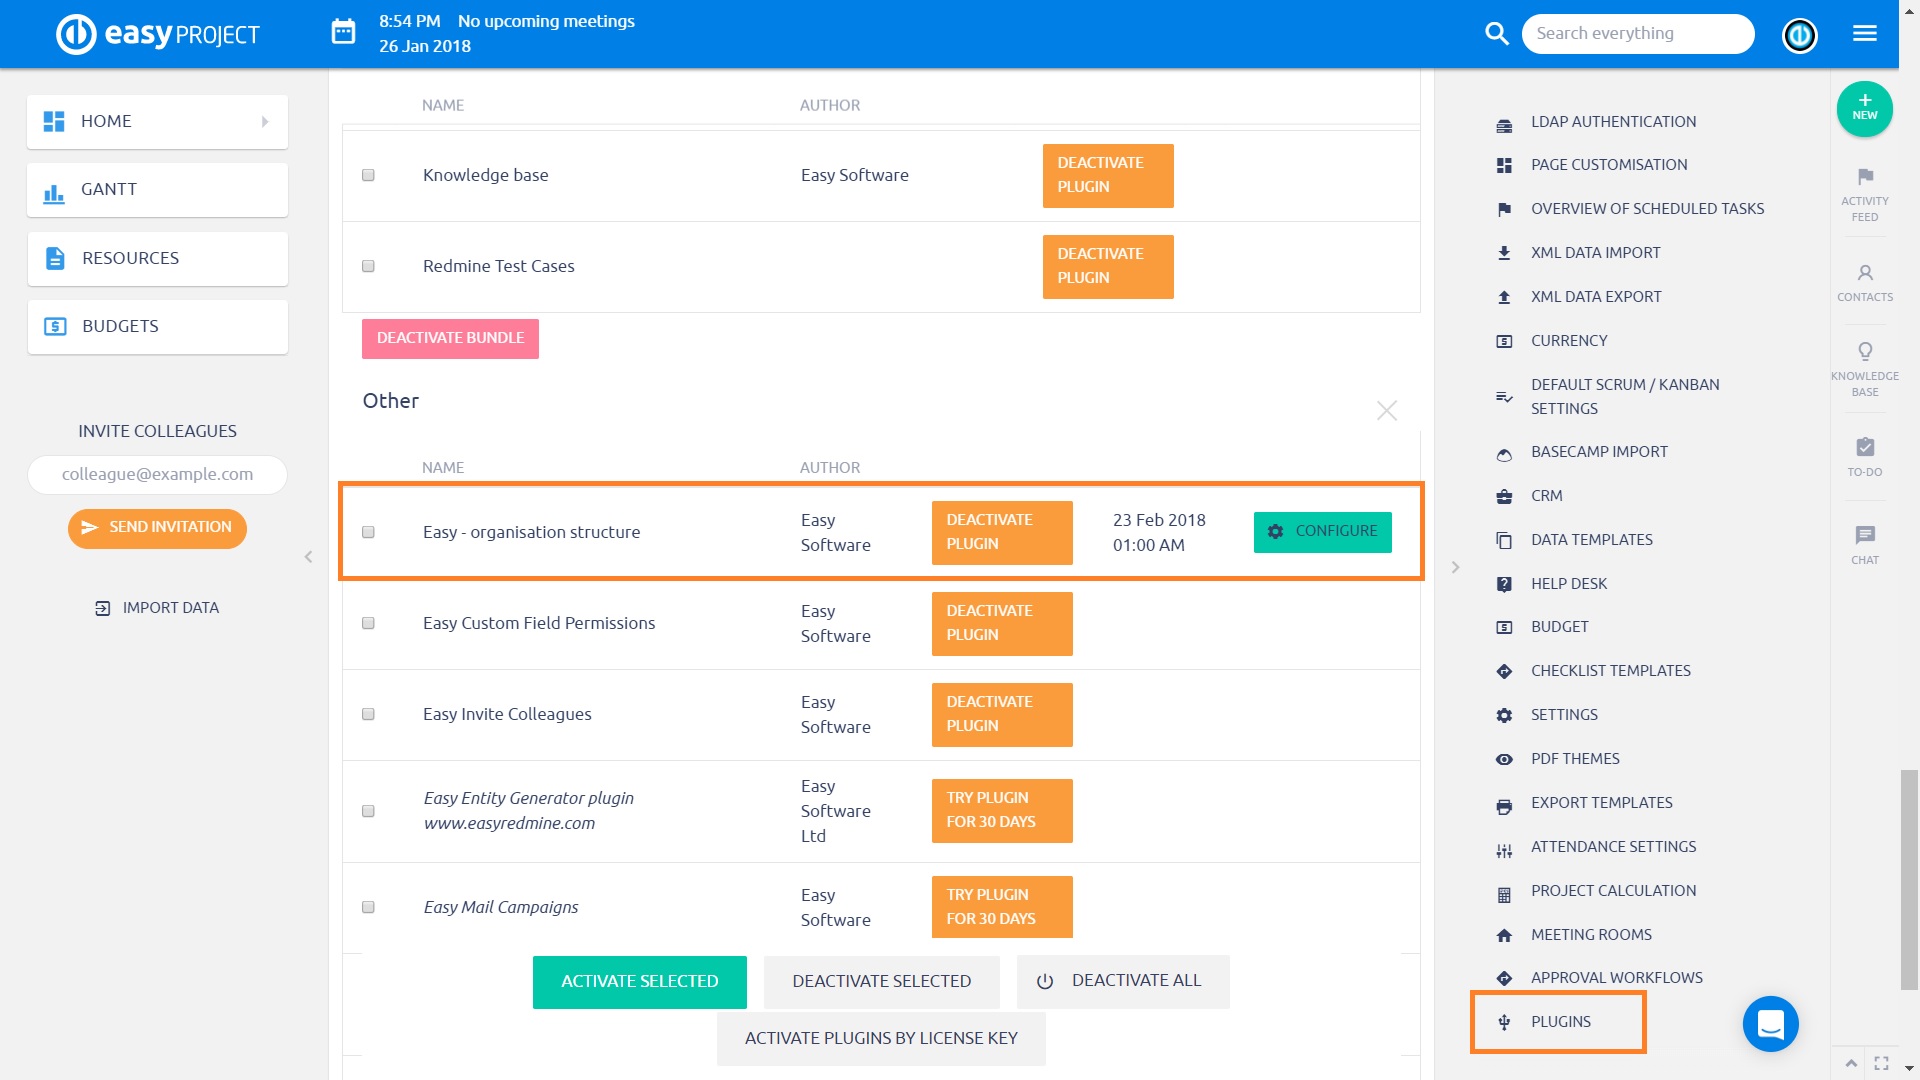This screenshot has width=1920, height=1080.
Task: Collapse the left sidebar chevron
Action: pyautogui.click(x=308, y=557)
